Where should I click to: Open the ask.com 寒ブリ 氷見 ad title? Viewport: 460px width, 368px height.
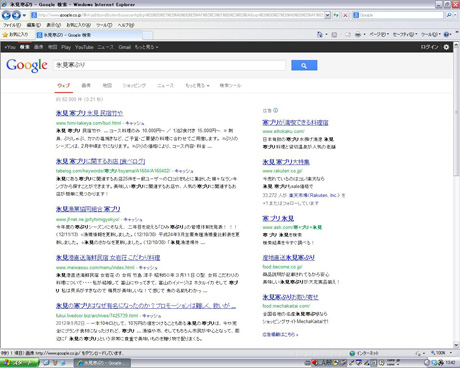(278, 218)
